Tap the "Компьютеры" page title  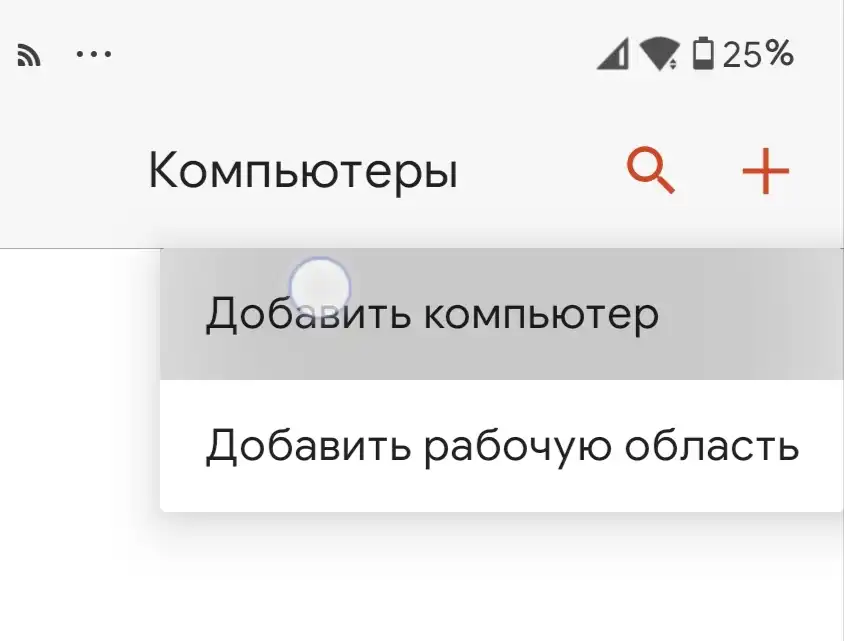tap(302, 172)
